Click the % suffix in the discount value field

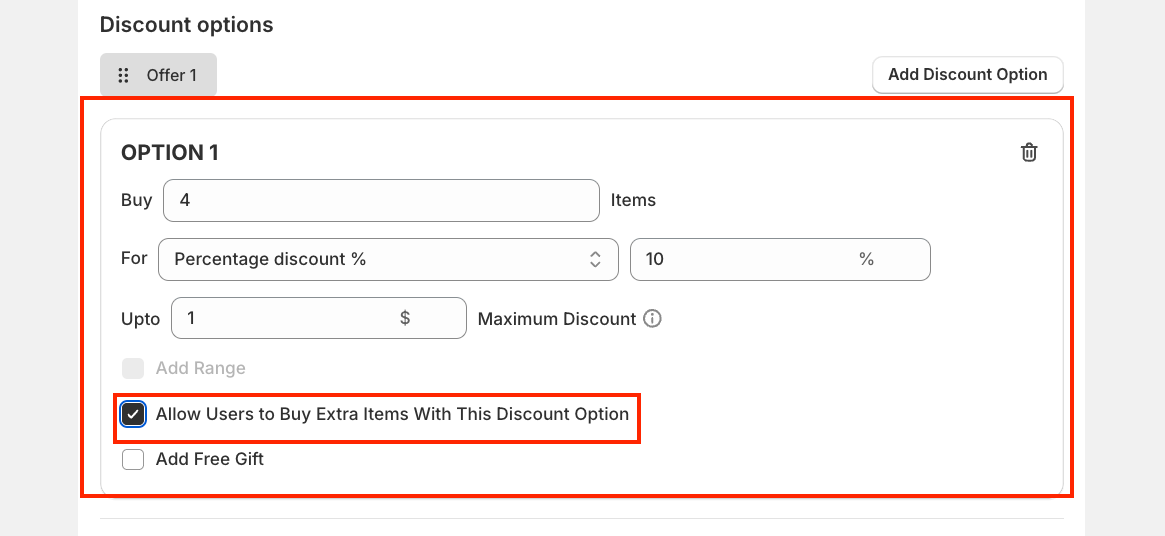point(866,259)
